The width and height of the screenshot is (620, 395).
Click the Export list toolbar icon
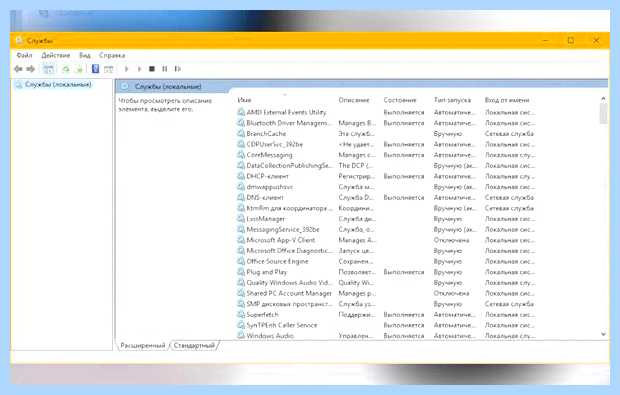coord(79,69)
